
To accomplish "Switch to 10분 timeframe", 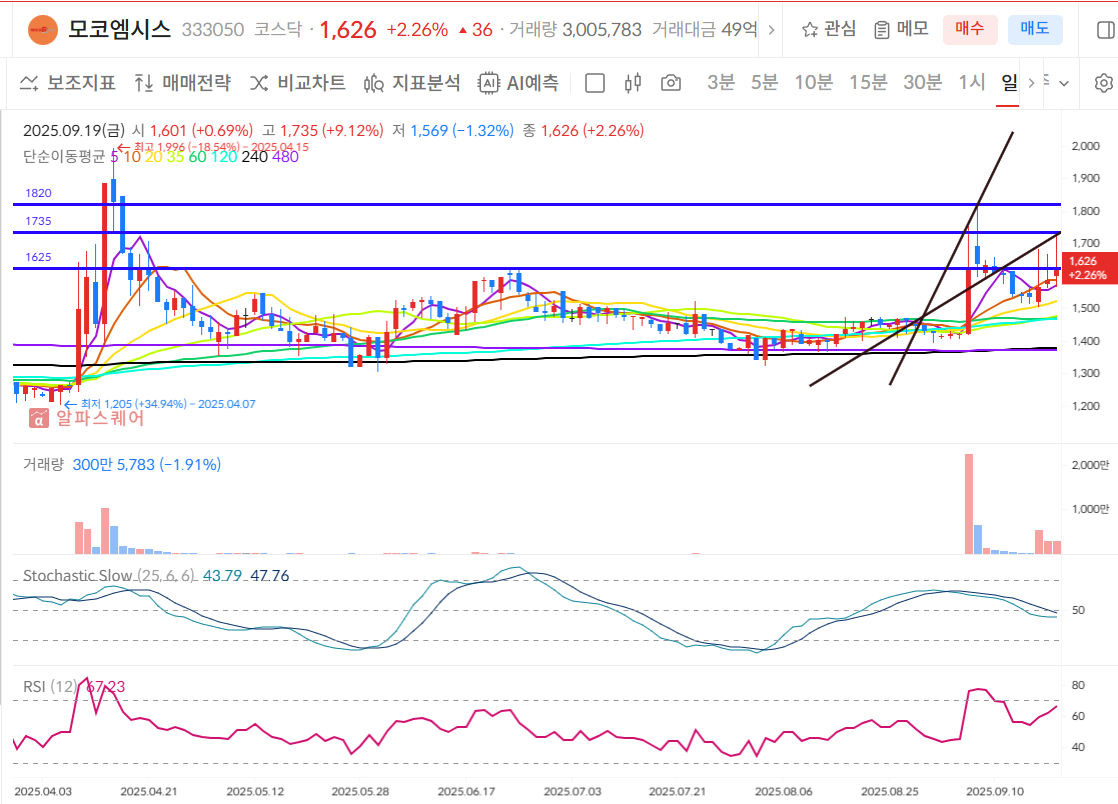I will coord(814,83).
